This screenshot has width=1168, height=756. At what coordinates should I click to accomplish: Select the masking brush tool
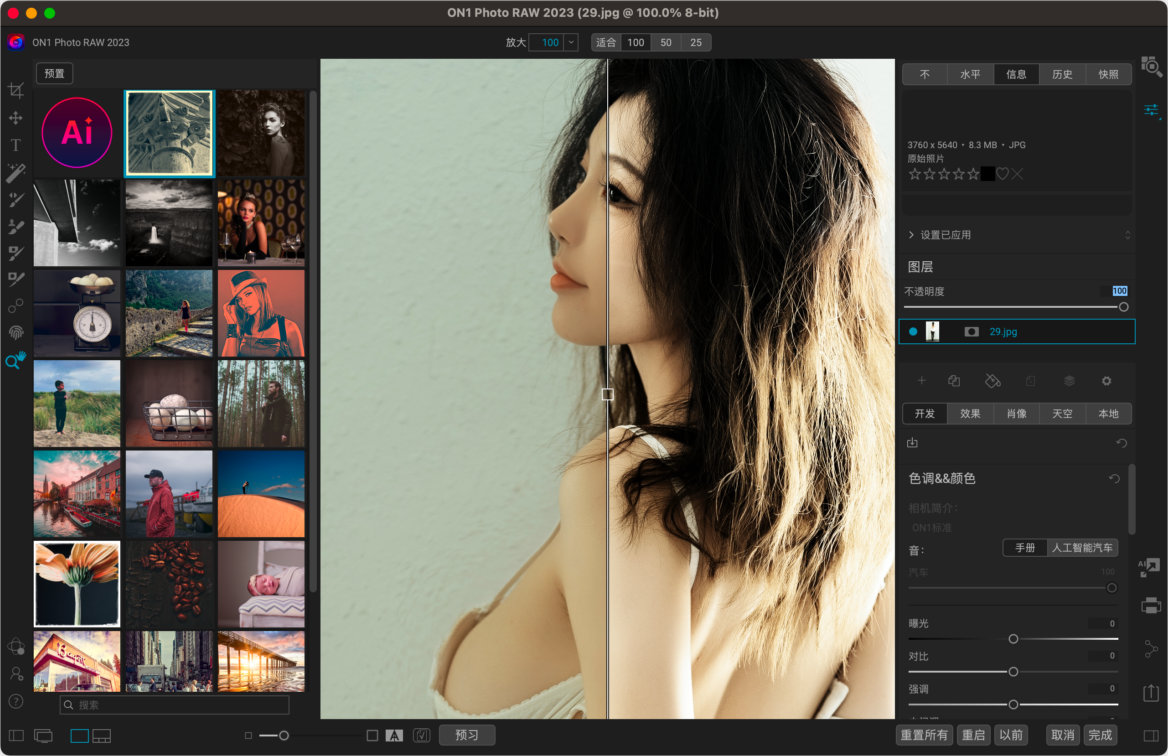click(x=16, y=252)
